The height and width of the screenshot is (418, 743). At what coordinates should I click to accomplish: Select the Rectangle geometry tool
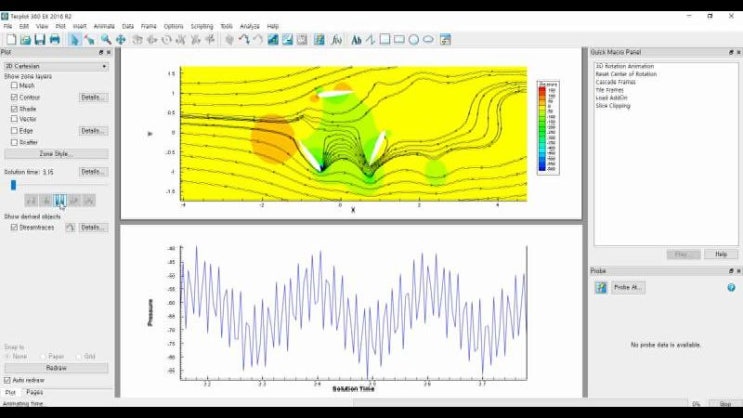tap(399, 39)
